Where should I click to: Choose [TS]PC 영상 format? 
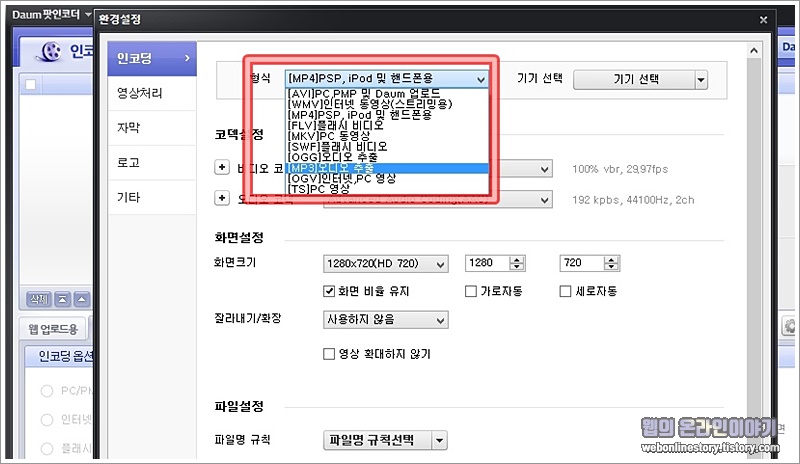386,189
